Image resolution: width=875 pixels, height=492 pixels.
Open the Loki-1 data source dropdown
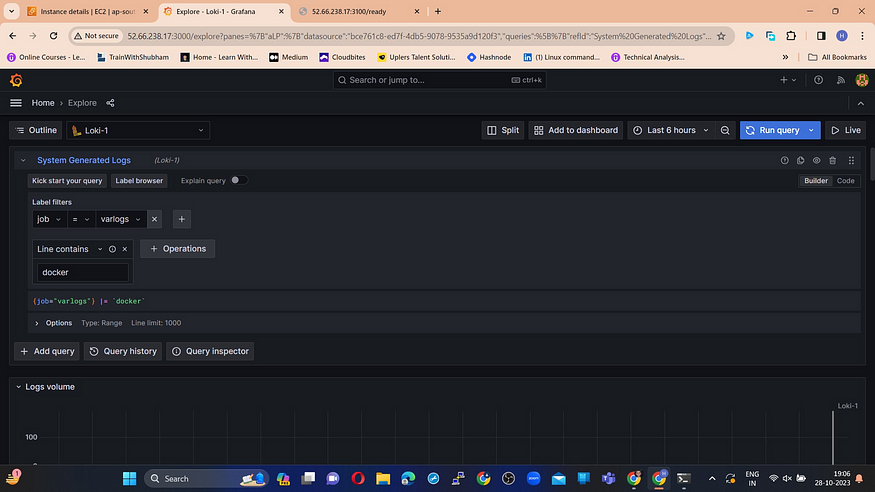pos(138,130)
